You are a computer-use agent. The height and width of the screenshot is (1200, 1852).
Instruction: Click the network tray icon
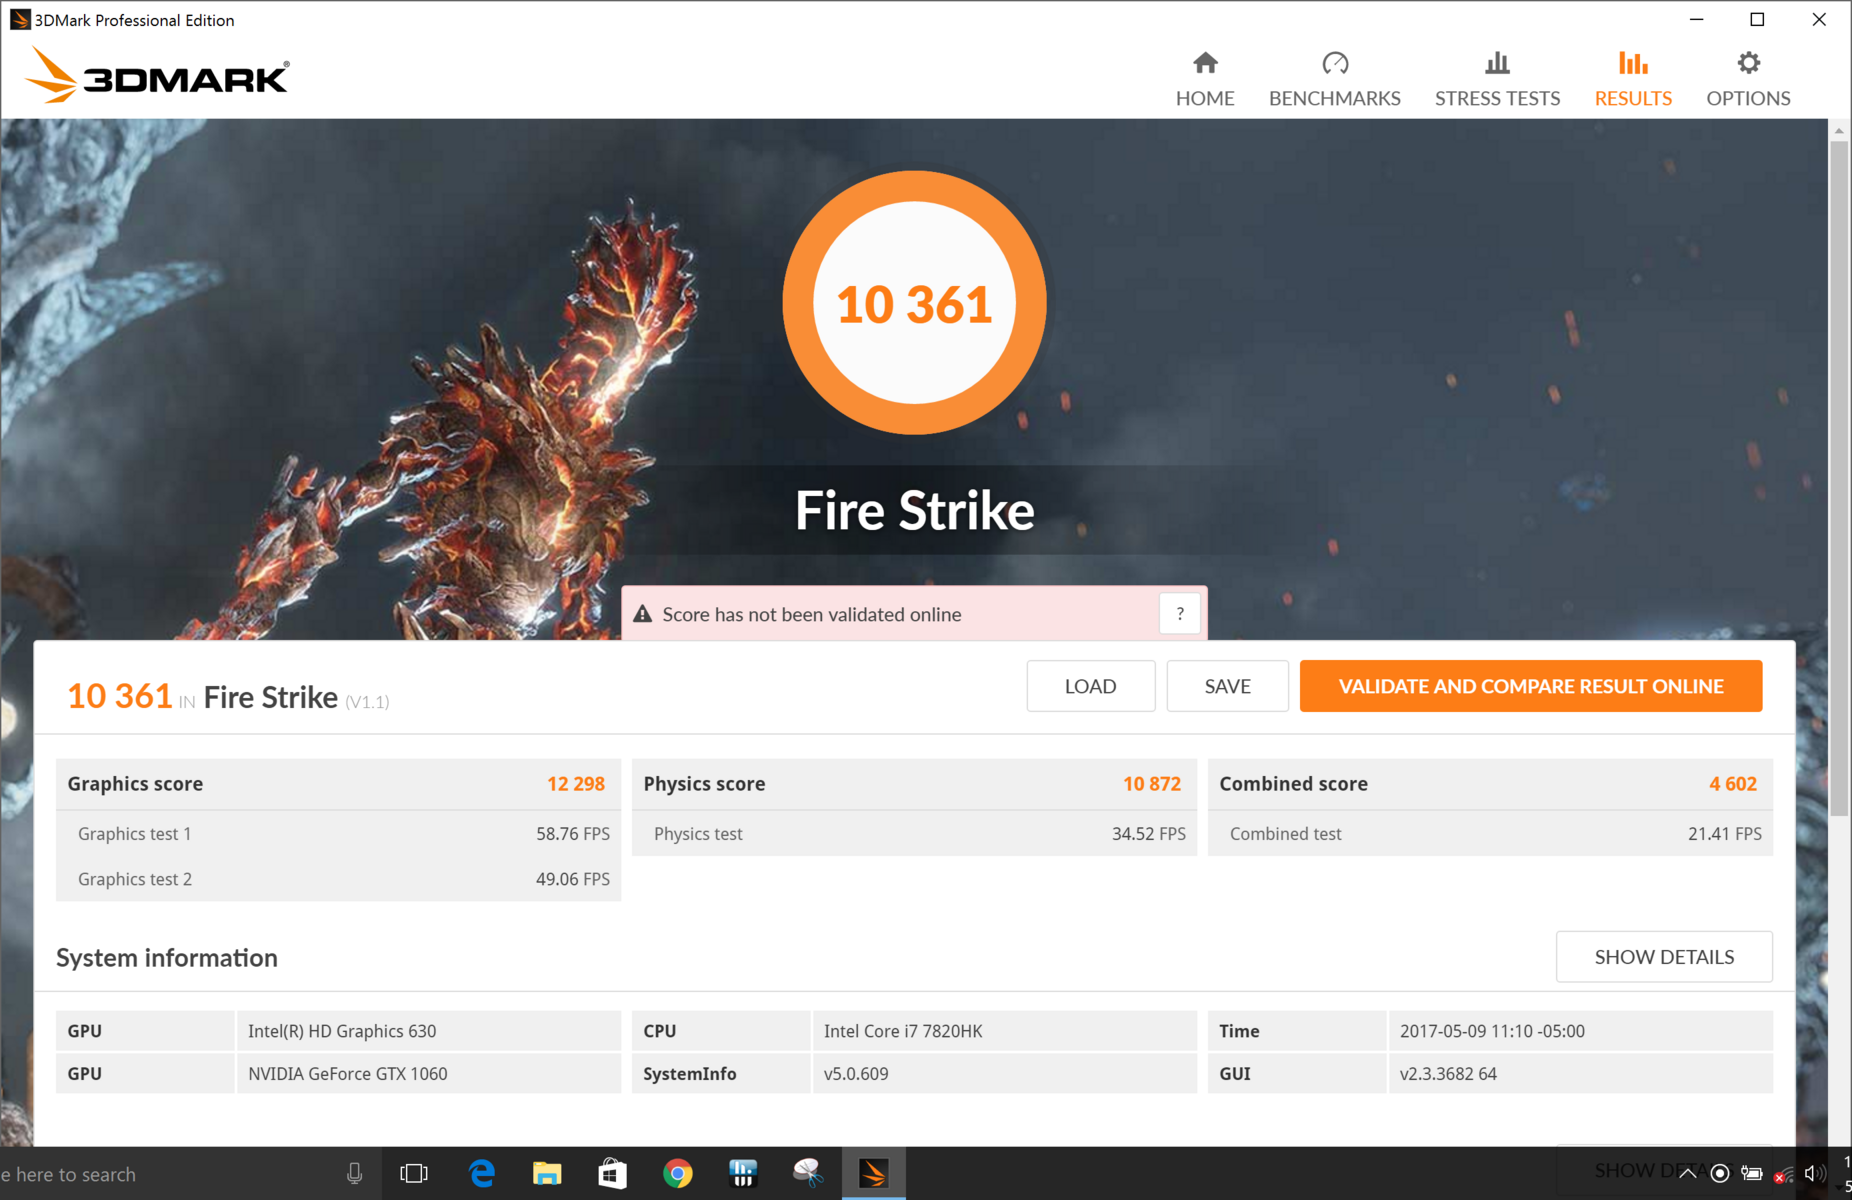click(1784, 1174)
